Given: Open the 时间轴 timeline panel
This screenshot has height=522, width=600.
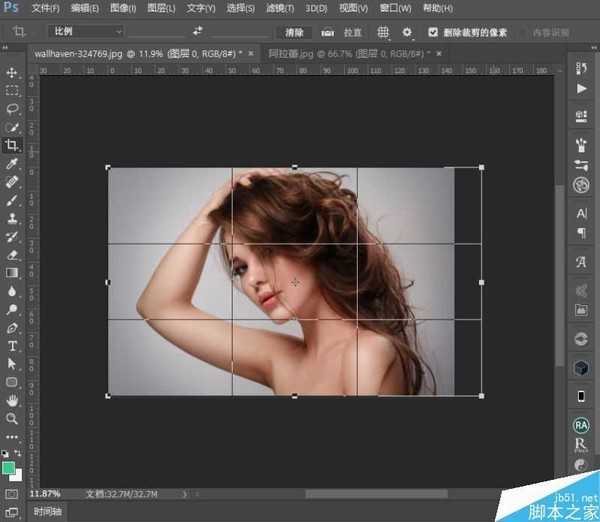Looking at the screenshot, I should (x=48, y=511).
